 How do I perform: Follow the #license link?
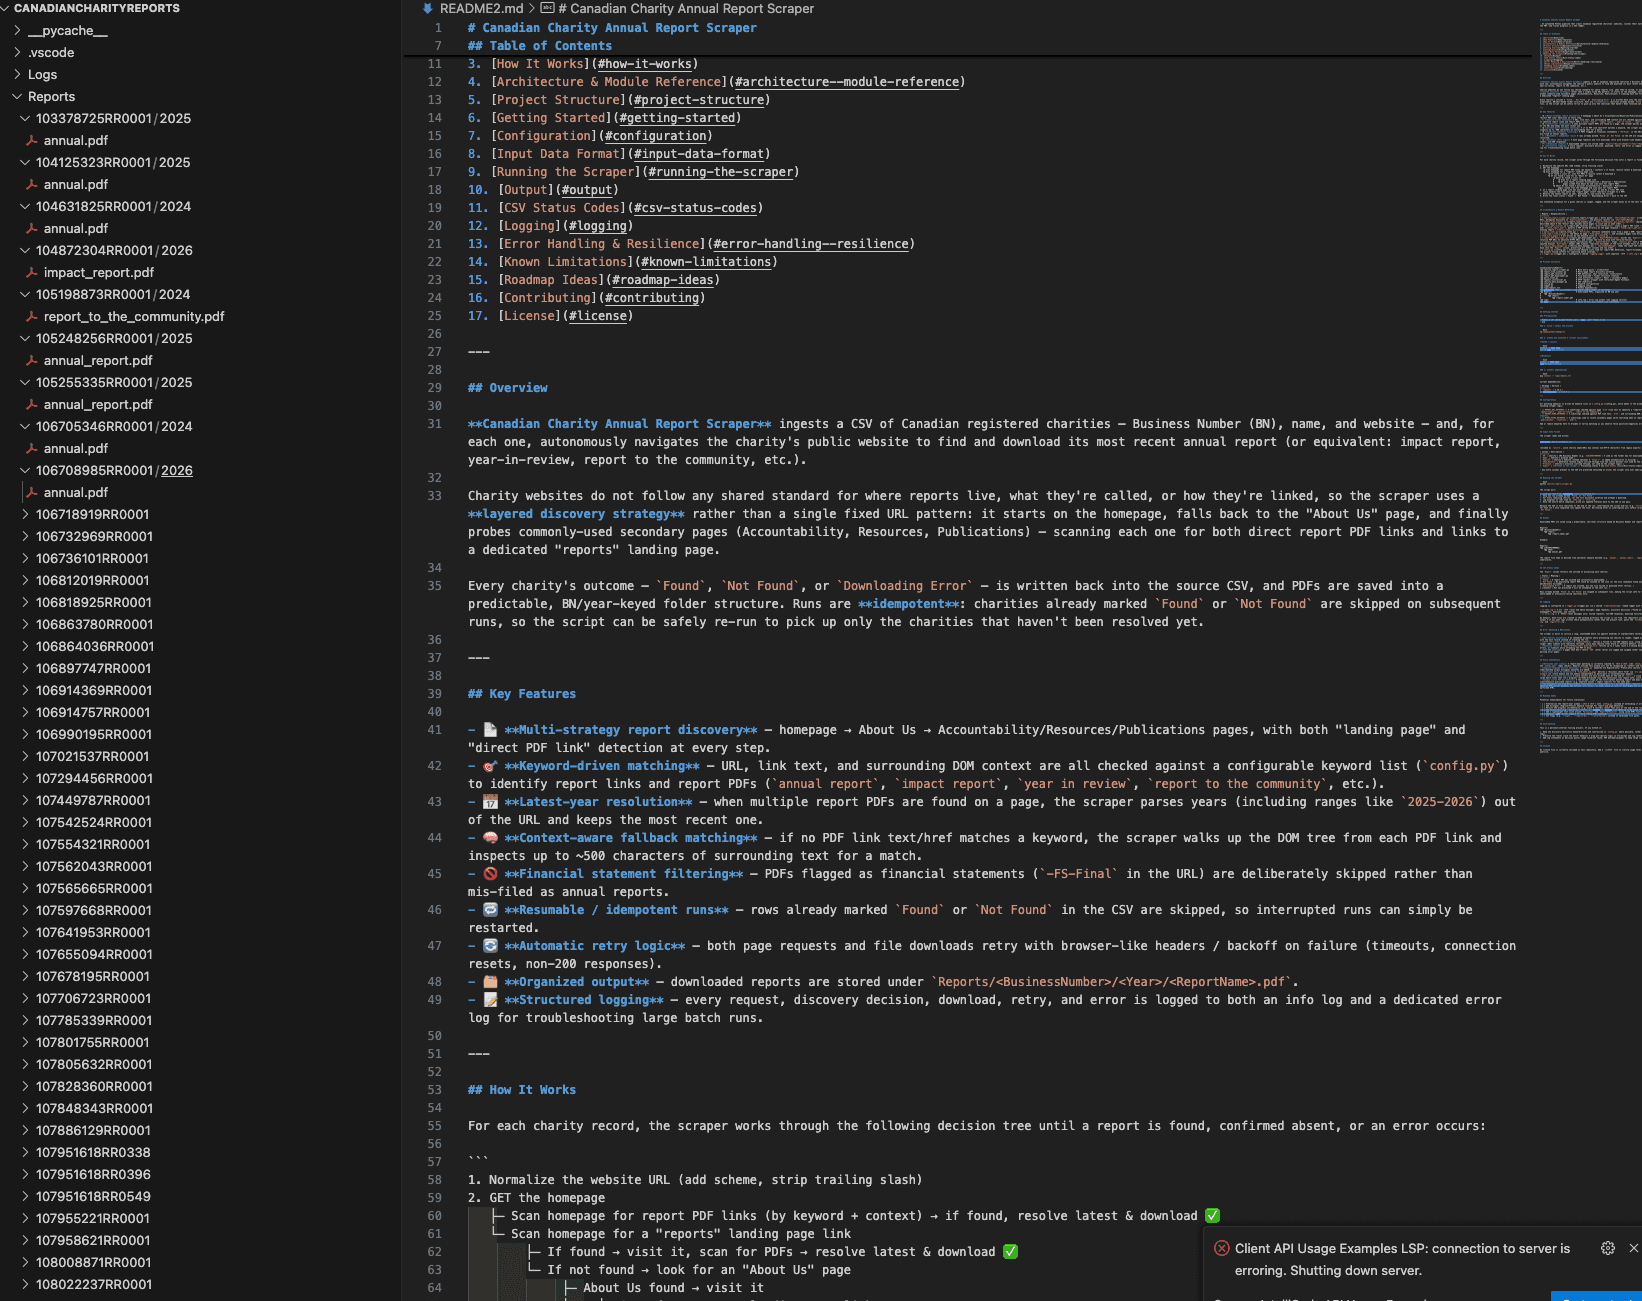[597, 316]
